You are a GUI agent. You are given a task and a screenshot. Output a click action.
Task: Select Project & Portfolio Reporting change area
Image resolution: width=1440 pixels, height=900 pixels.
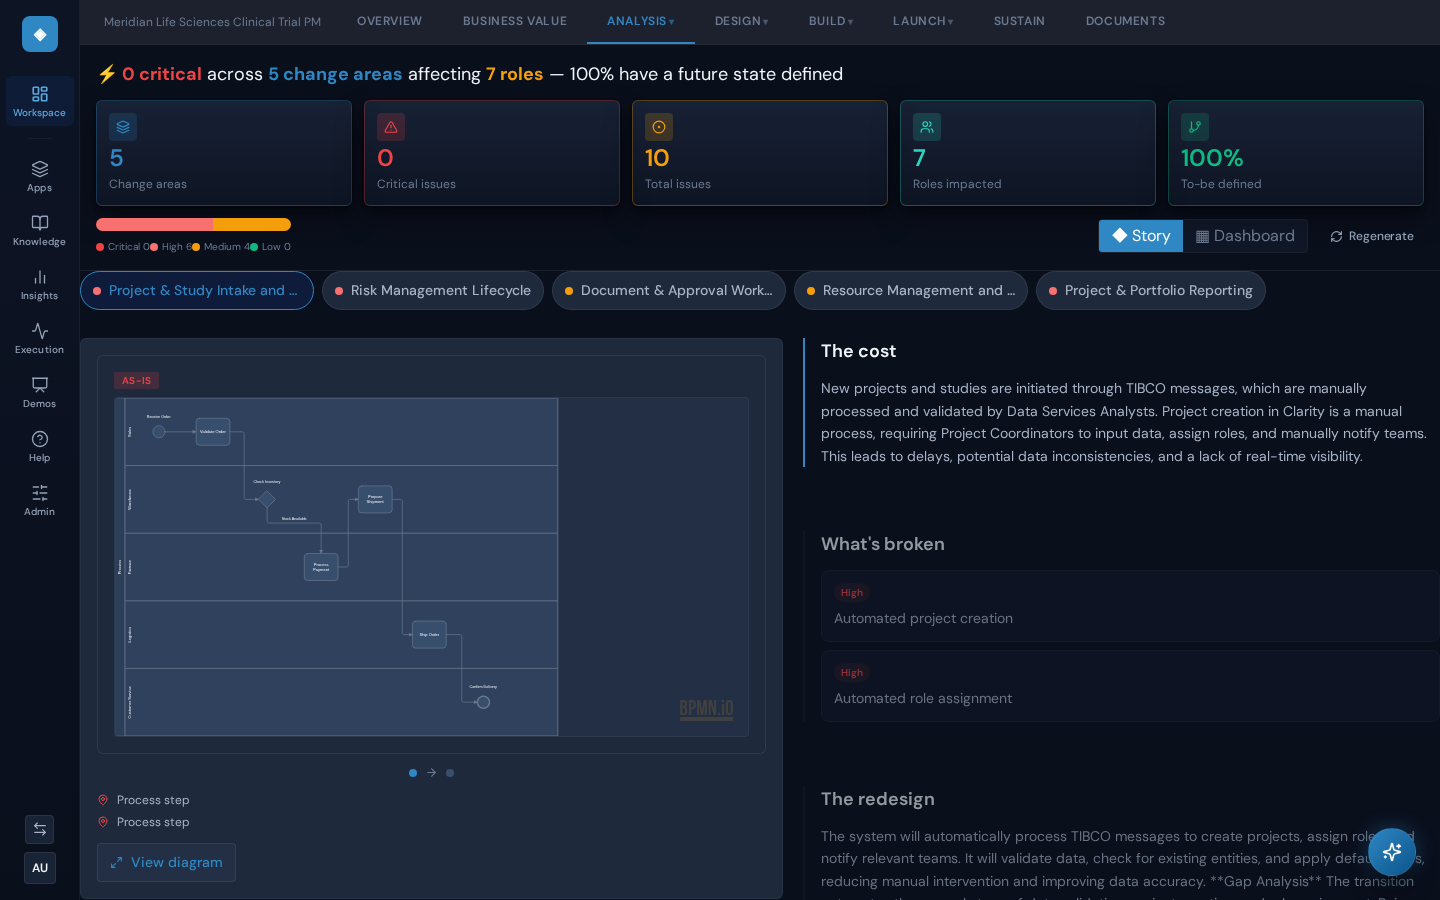coord(1151,290)
